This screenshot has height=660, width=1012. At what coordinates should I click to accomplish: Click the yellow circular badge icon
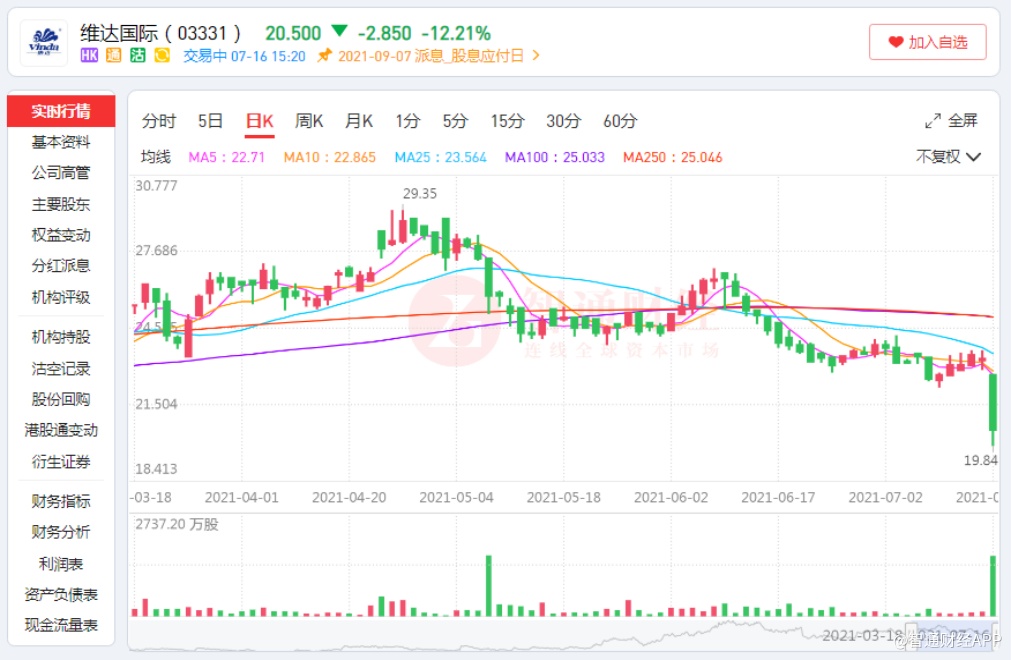[162, 56]
